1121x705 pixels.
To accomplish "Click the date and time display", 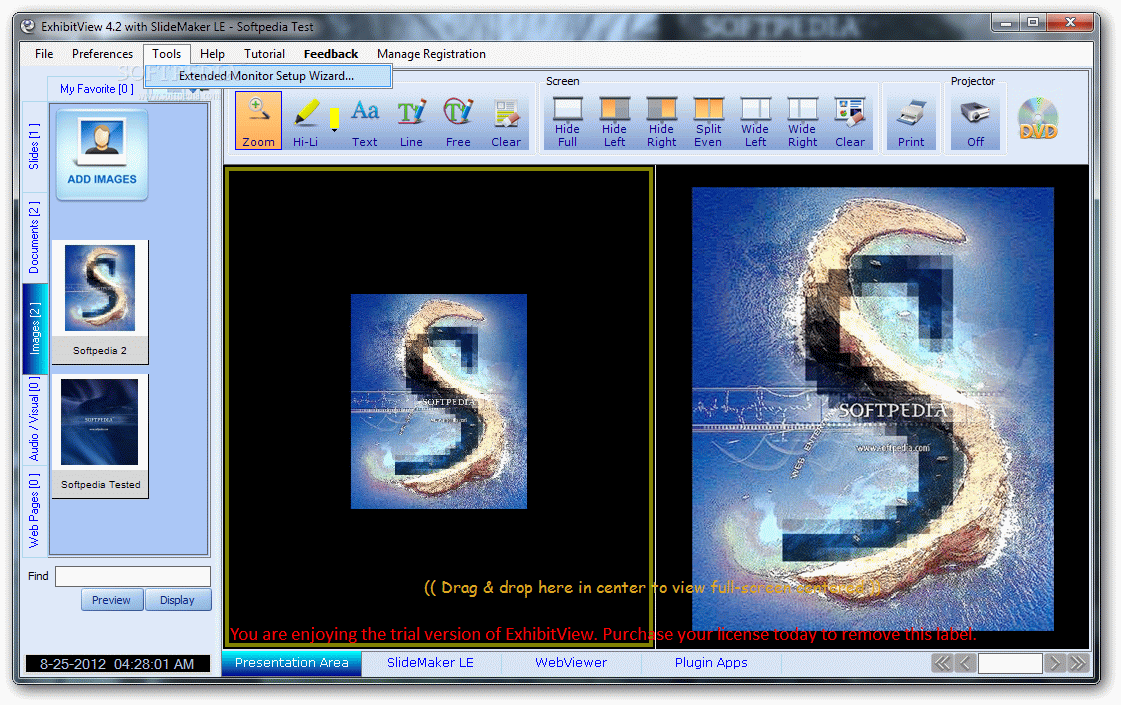I will 117,664.
